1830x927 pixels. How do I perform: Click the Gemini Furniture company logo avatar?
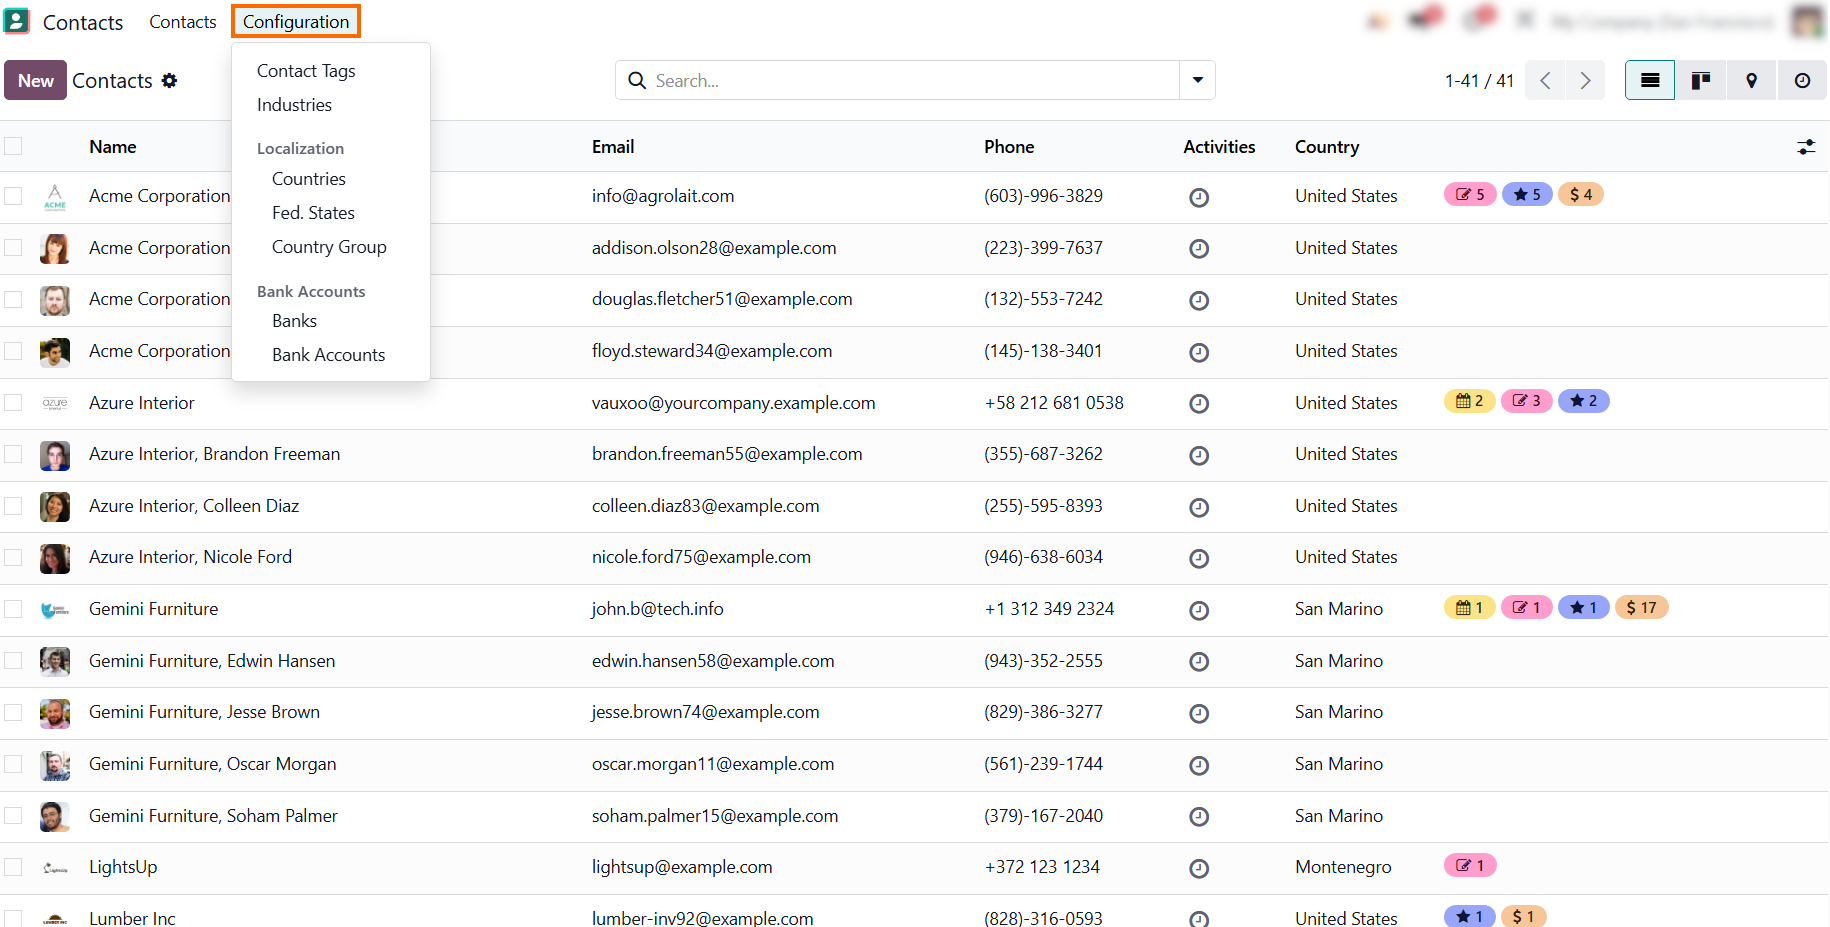(x=55, y=609)
